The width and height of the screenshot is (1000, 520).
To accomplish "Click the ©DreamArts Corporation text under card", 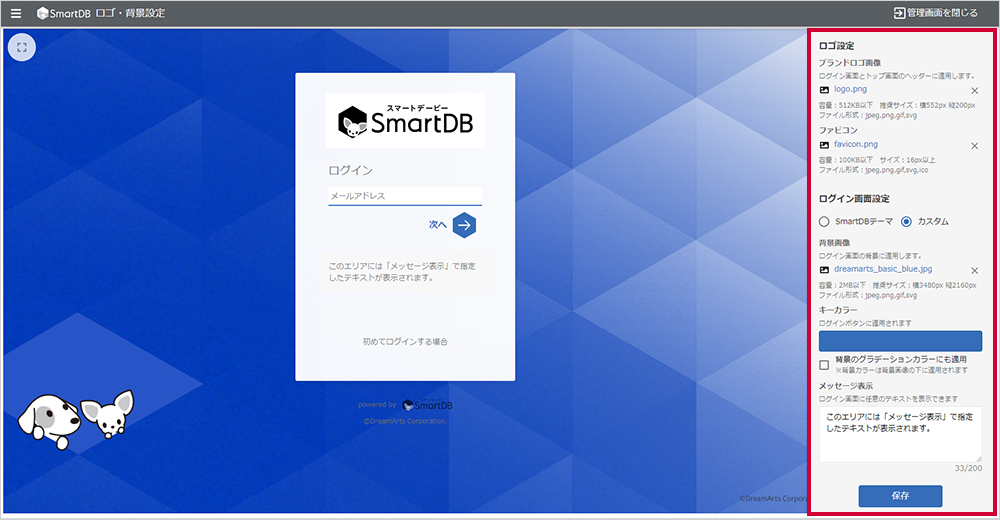I will coord(405,421).
